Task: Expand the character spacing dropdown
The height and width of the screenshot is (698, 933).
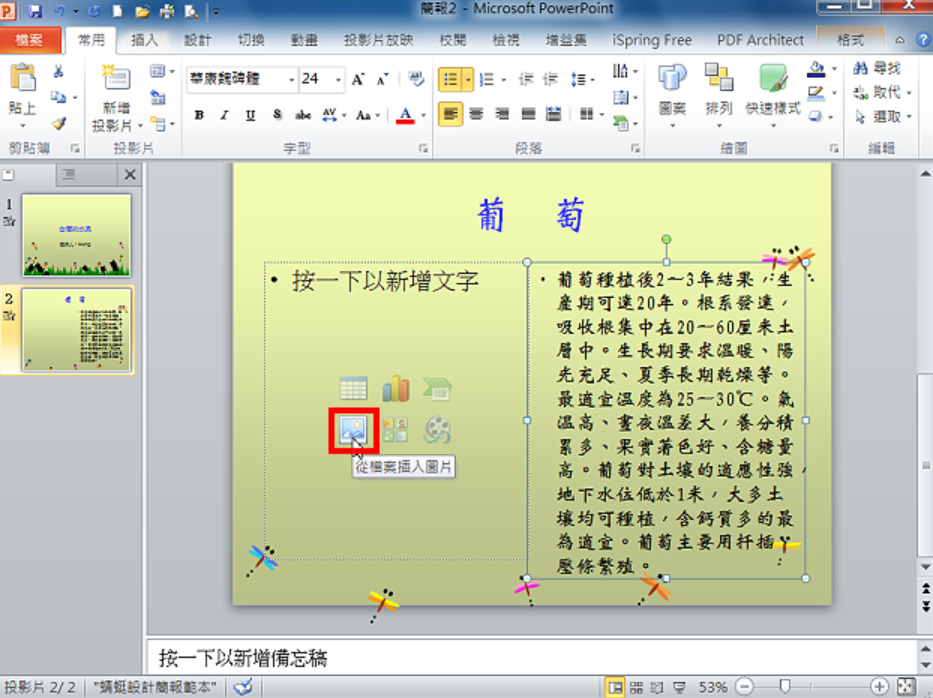Action: [x=344, y=115]
